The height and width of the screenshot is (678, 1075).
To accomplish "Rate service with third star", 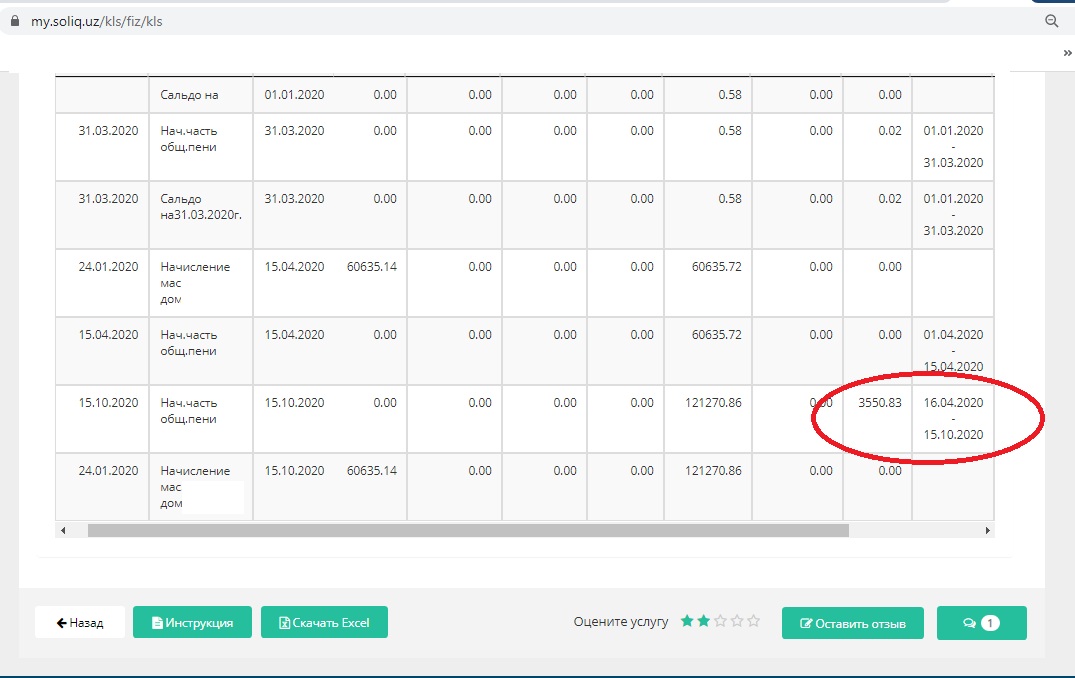I will click(720, 621).
